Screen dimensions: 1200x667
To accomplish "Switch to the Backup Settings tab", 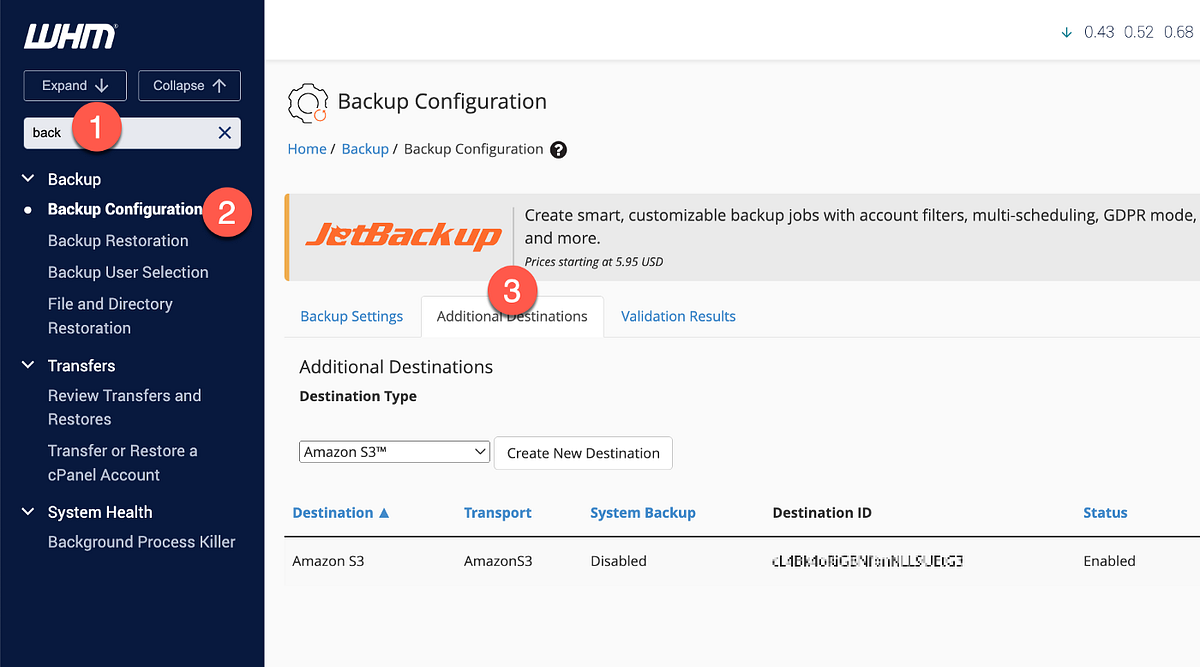I will point(352,316).
